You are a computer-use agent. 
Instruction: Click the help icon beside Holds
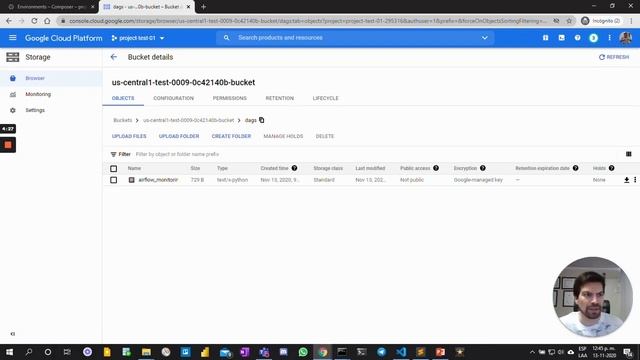611,168
